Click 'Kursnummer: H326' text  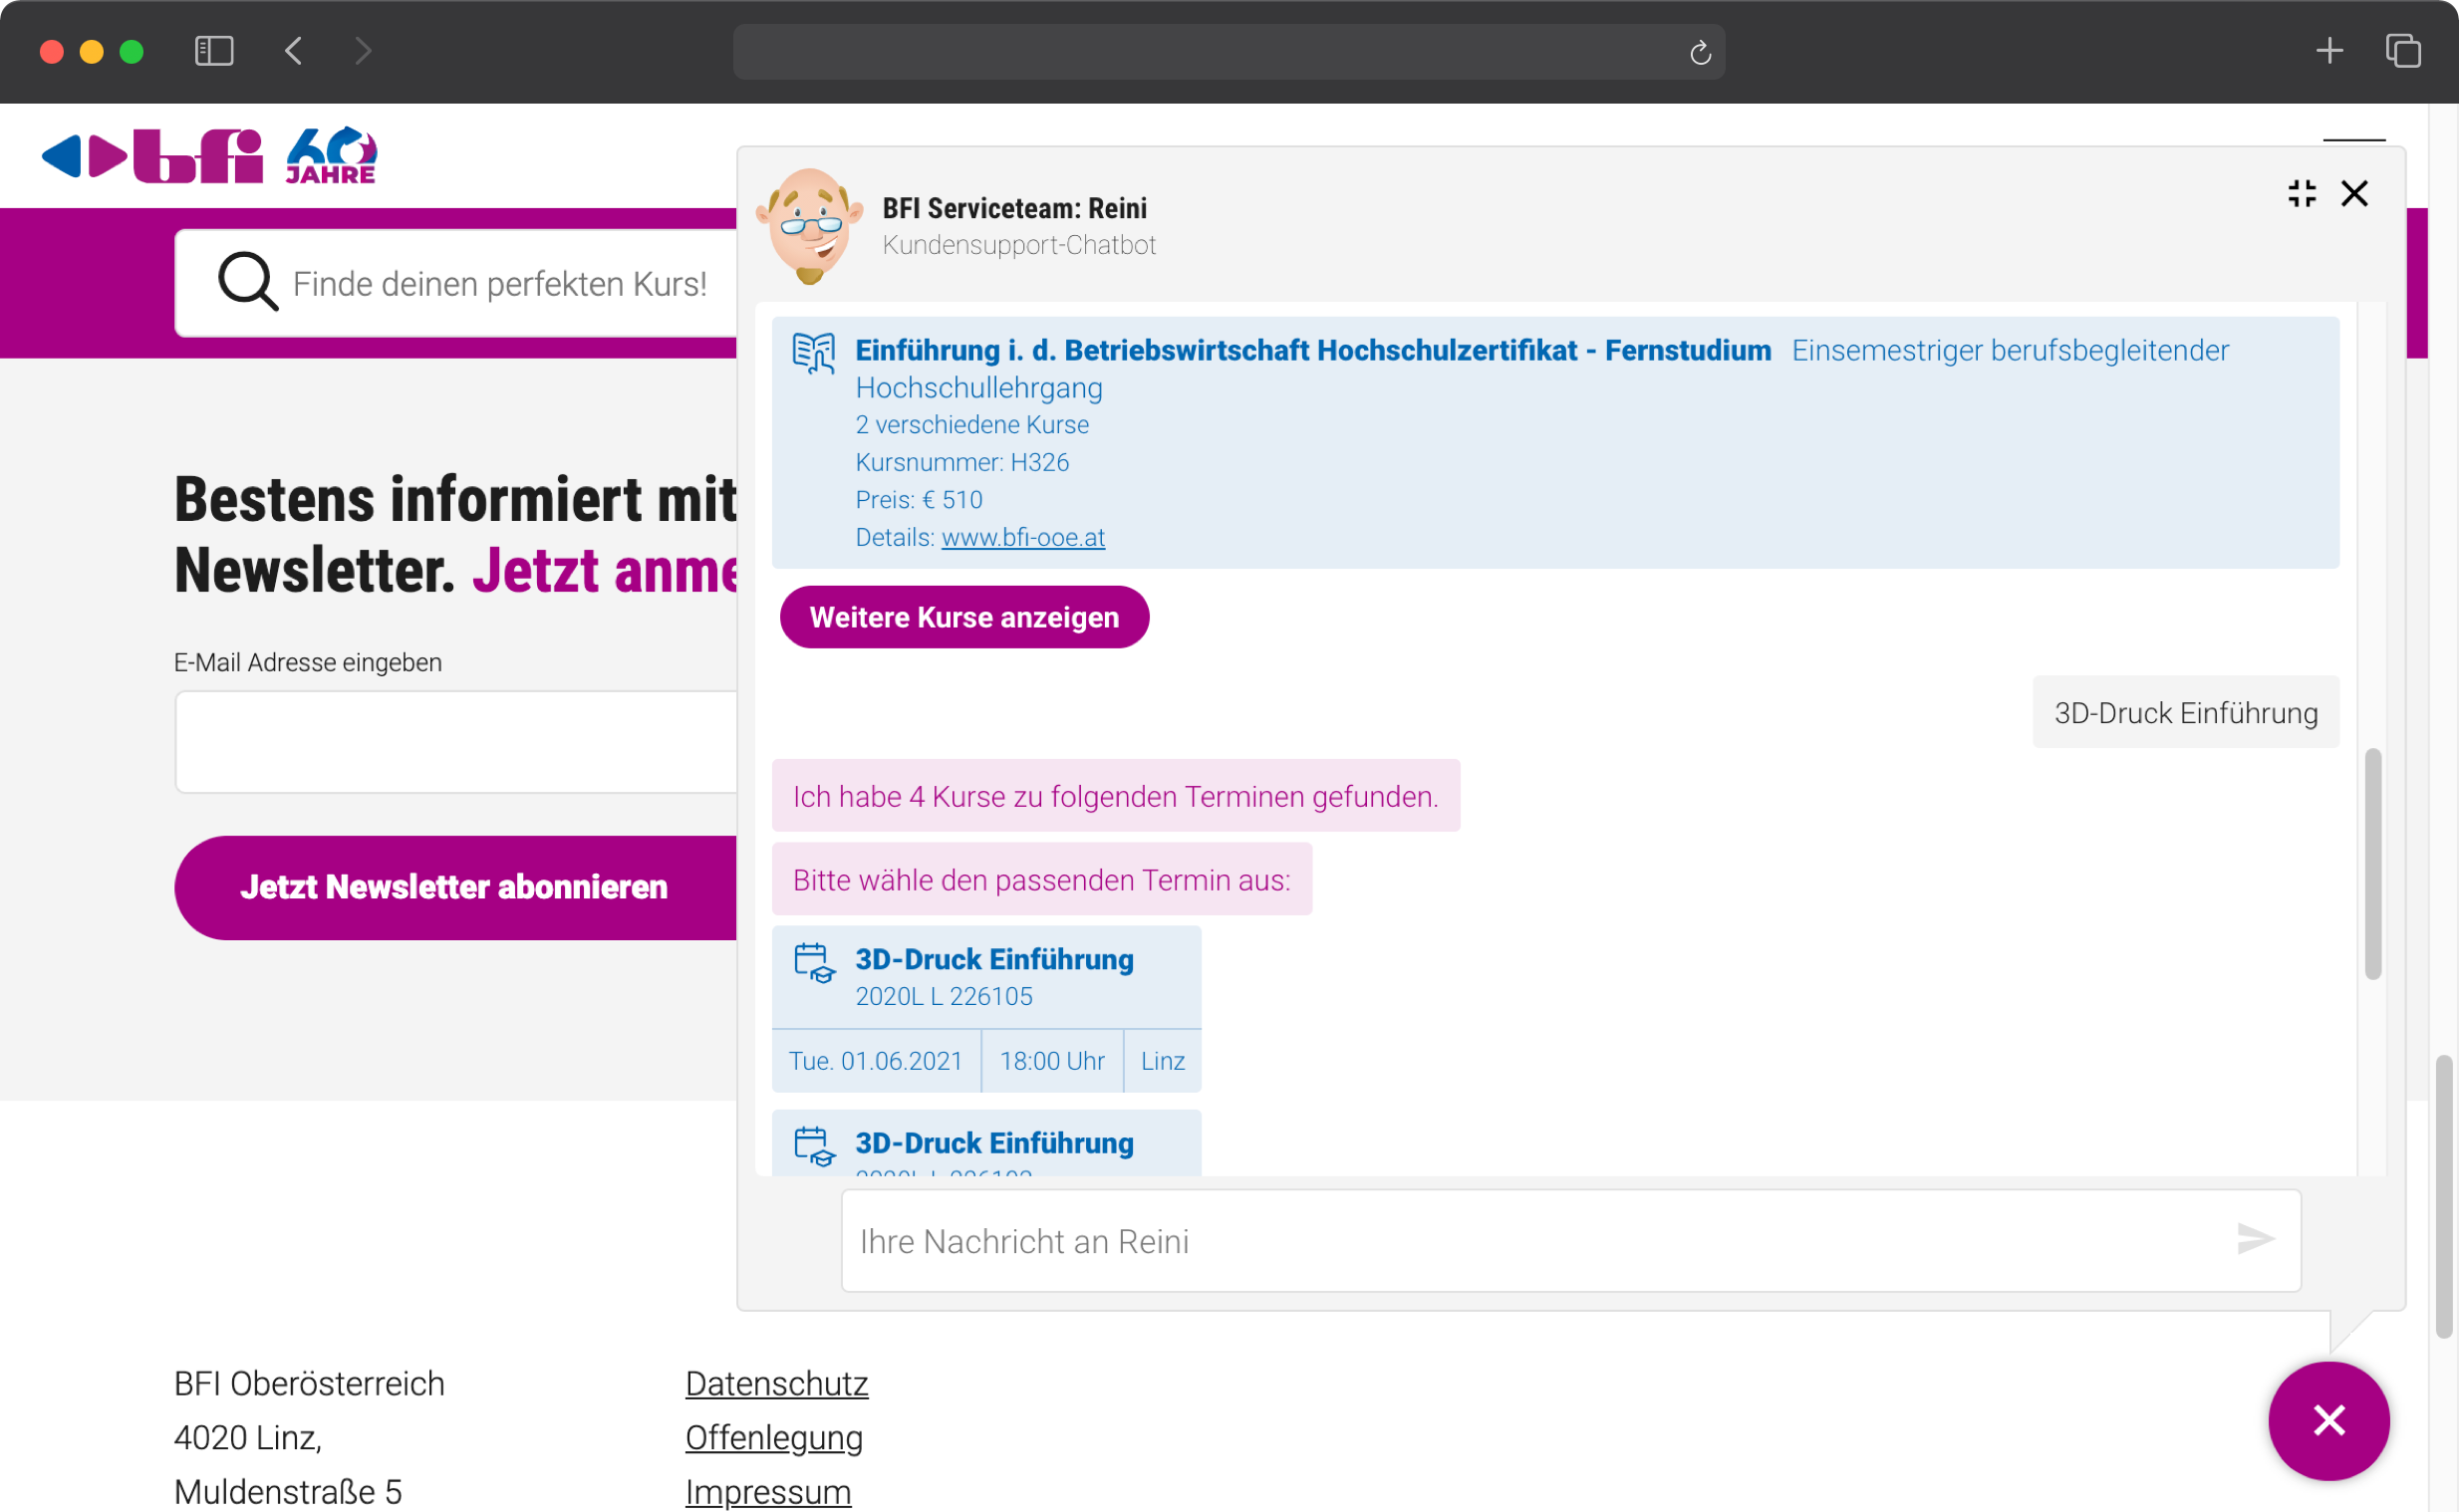point(961,462)
